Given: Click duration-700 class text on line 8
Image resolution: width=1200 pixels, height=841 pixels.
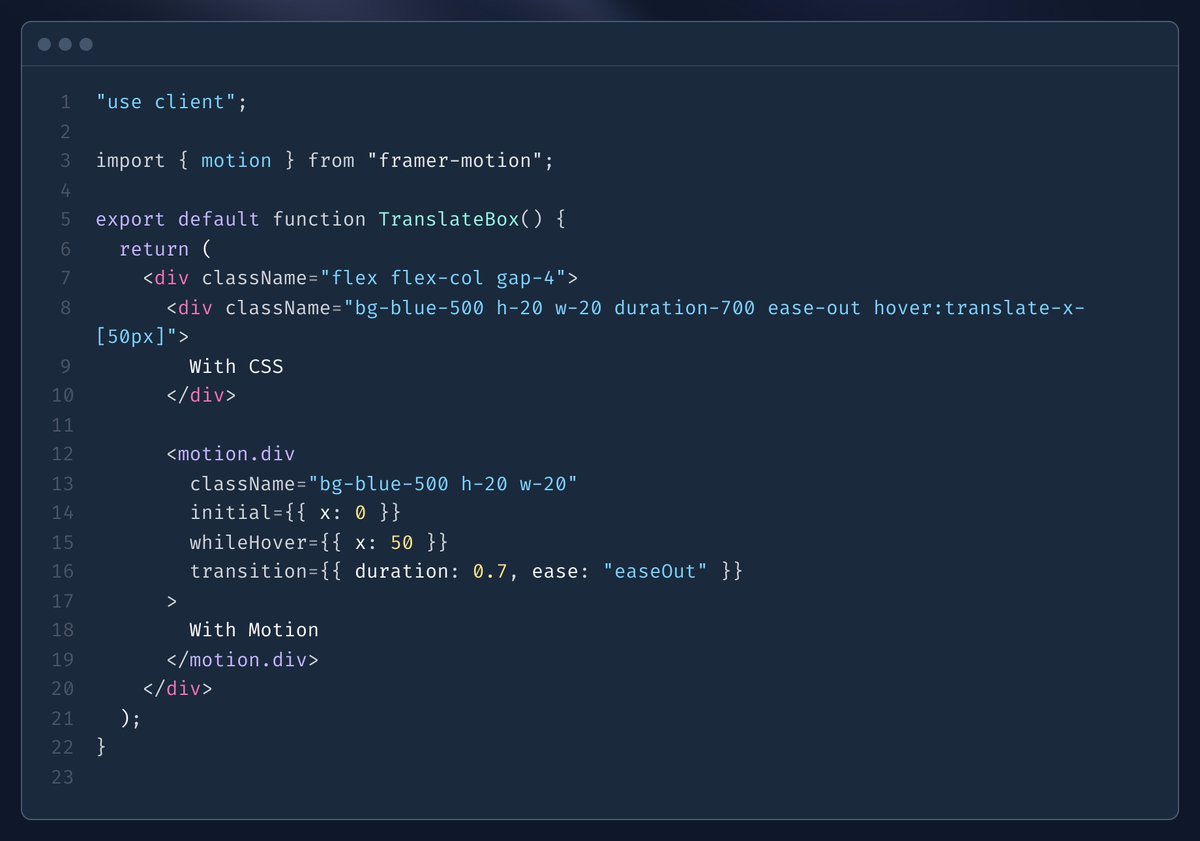Looking at the screenshot, I should (x=684, y=308).
